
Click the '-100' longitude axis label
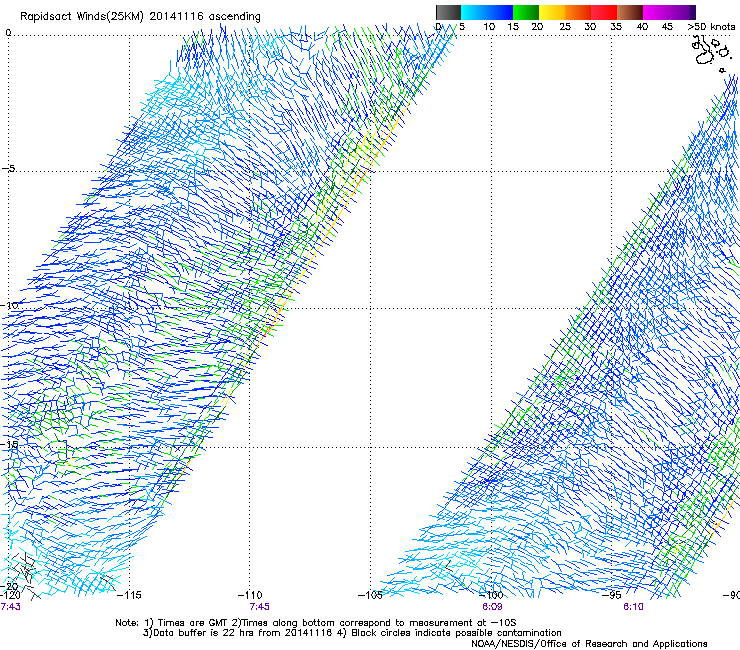coord(491,595)
